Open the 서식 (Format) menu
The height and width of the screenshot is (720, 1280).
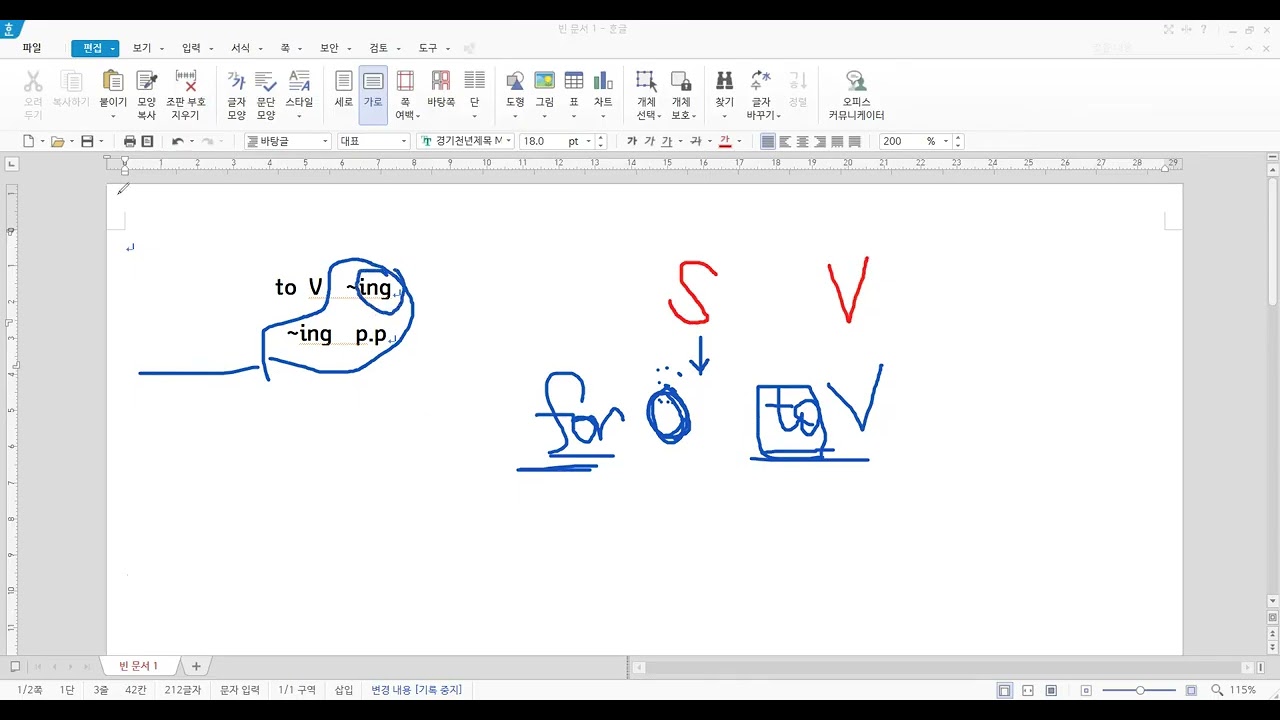point(240,48)
